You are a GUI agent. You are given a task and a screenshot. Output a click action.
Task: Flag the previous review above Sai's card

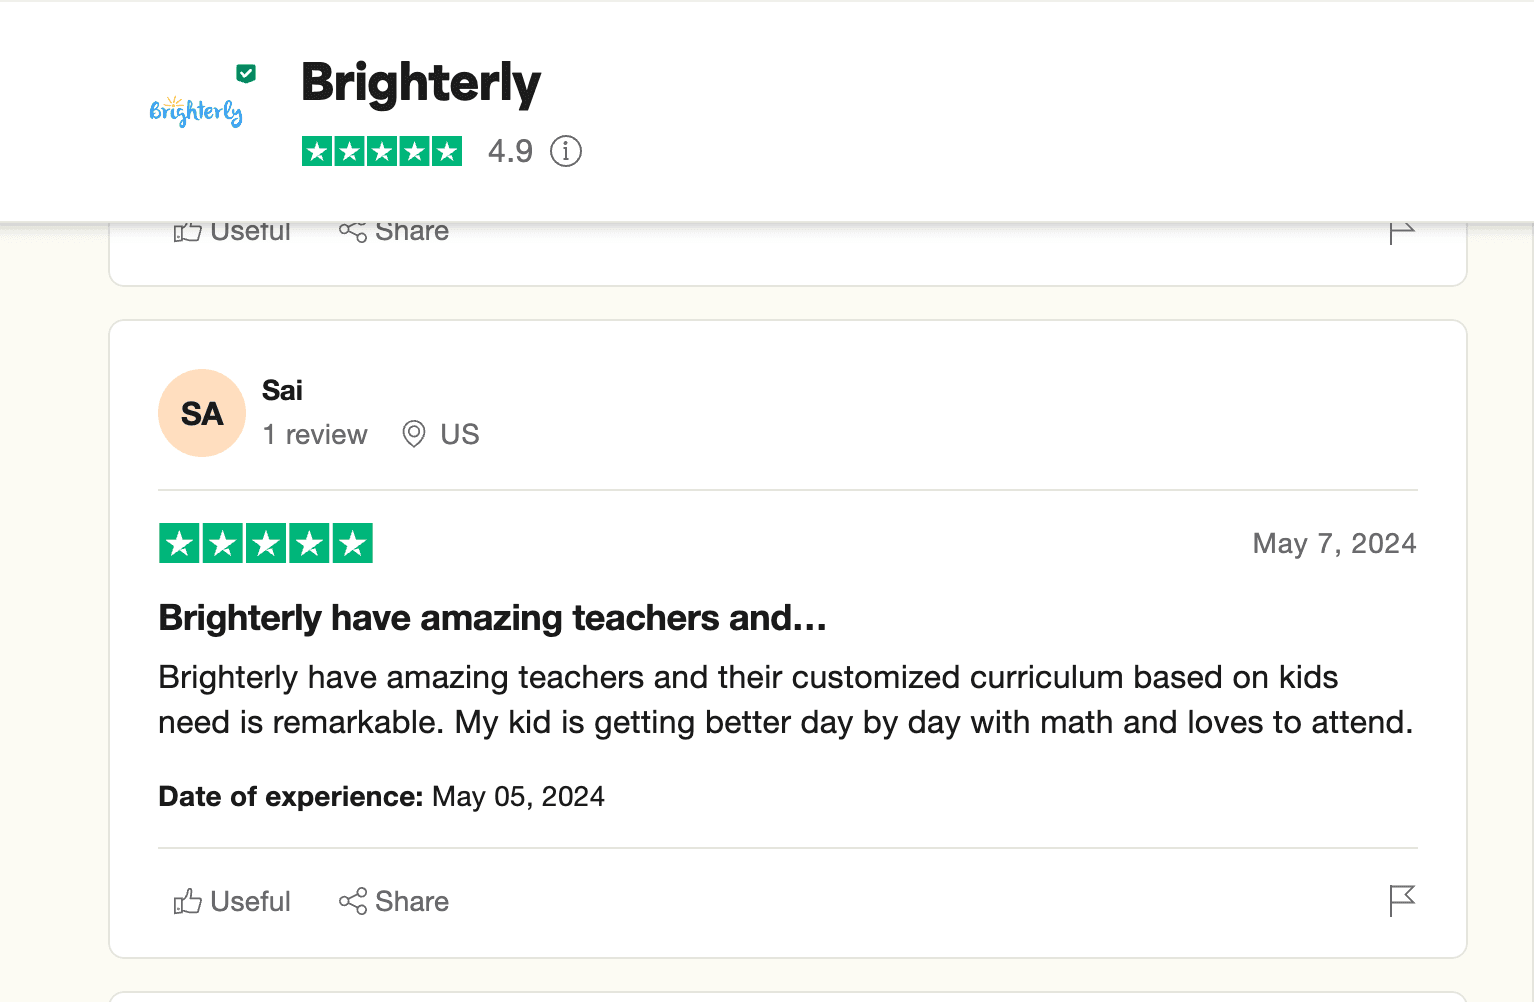[1402, 232]
